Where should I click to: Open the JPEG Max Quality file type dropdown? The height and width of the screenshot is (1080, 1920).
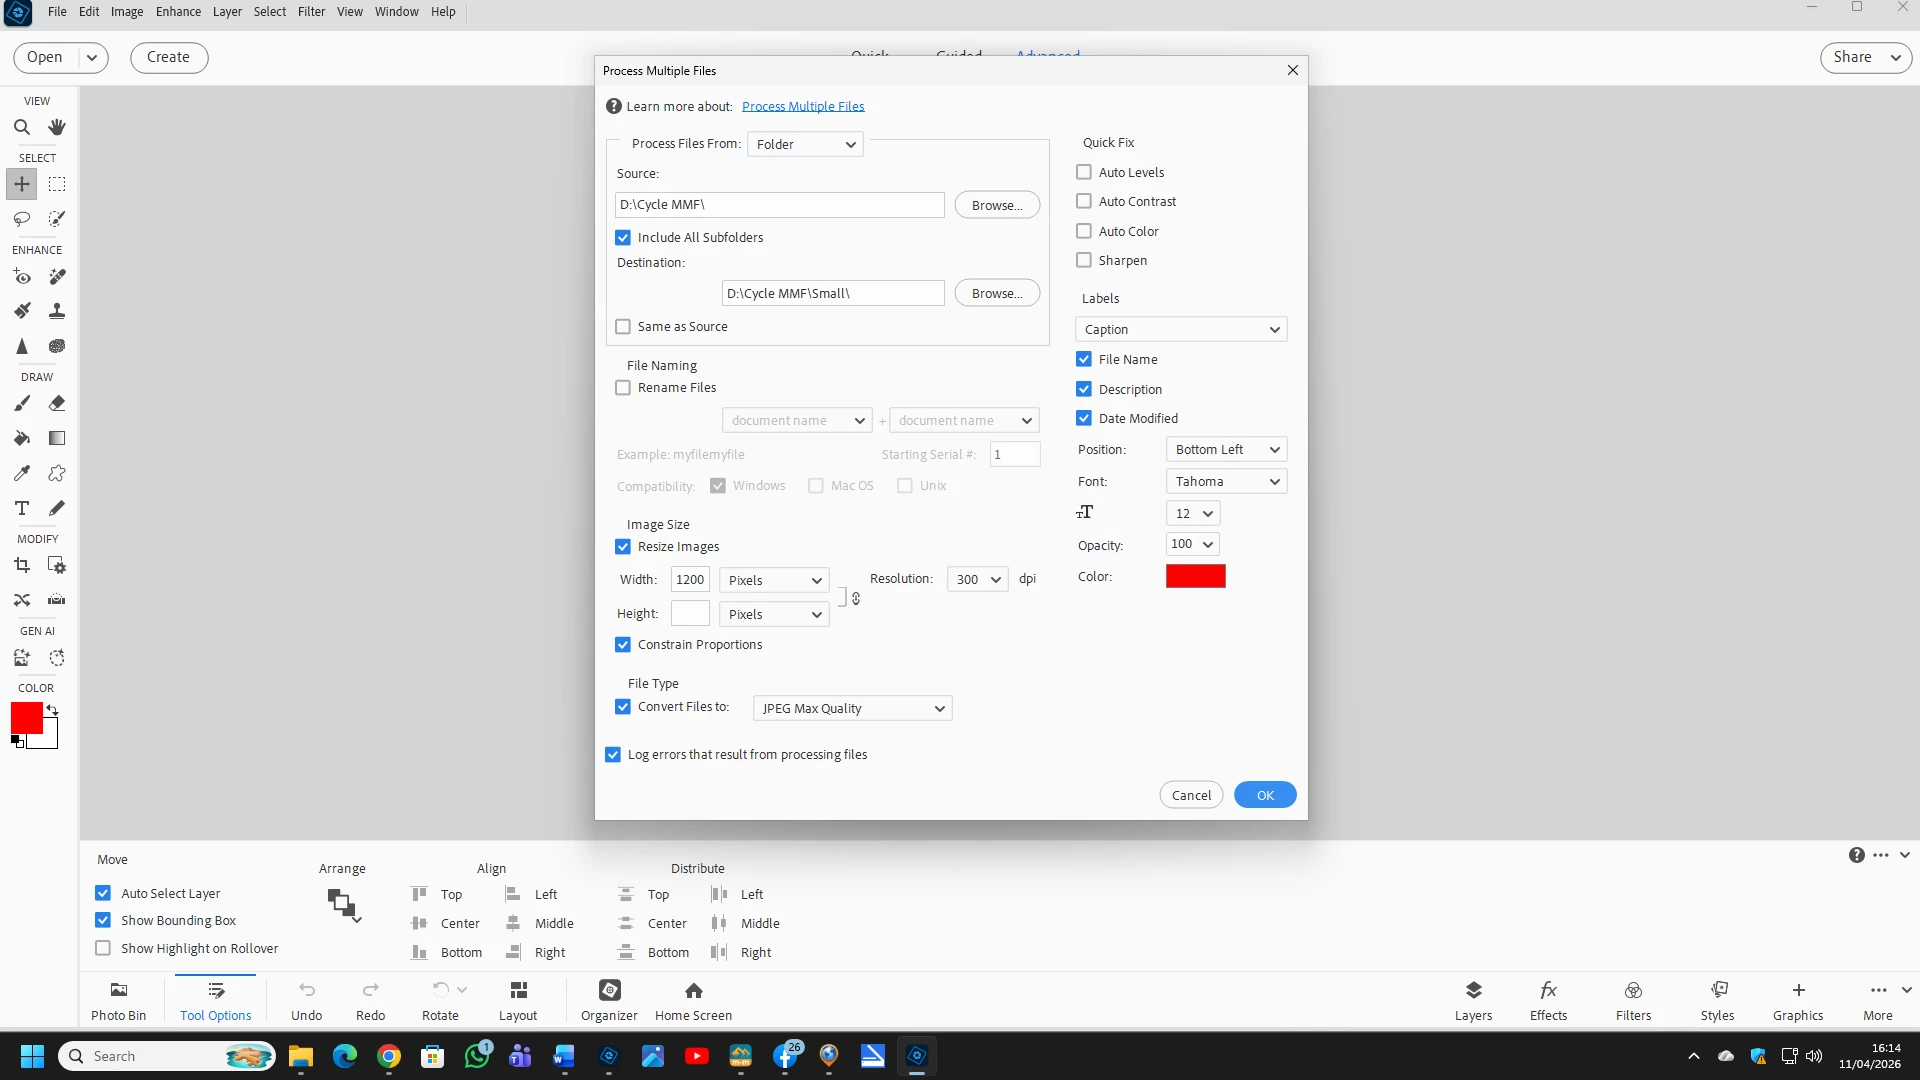[852, 708]
